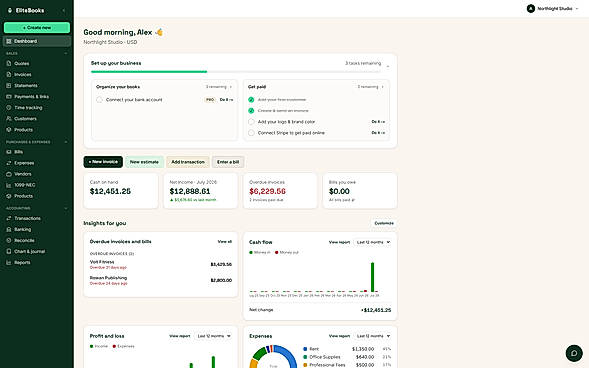
Task: Collapse the Sales section in sidebar
Action: [x=66, y=53]
